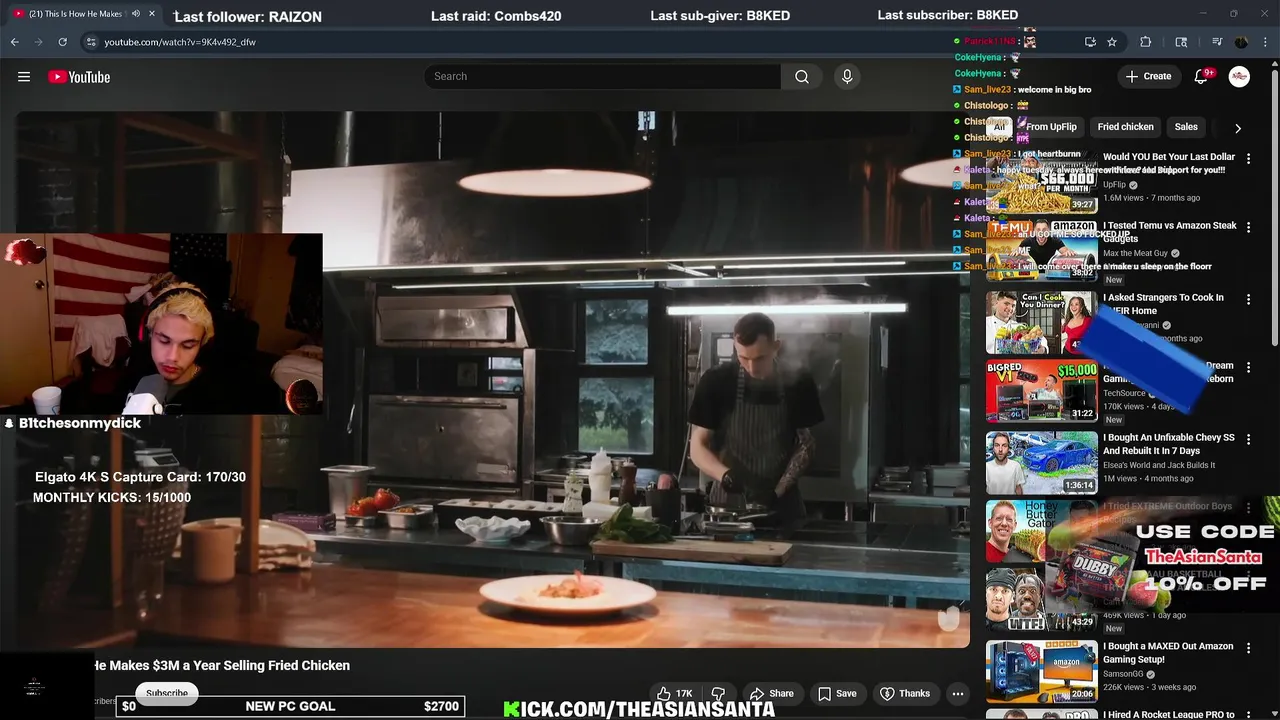Screen dimensions: 1280x720
Task: Select the 'From UpFlip' chip
Action: [x=1052, y=127]
